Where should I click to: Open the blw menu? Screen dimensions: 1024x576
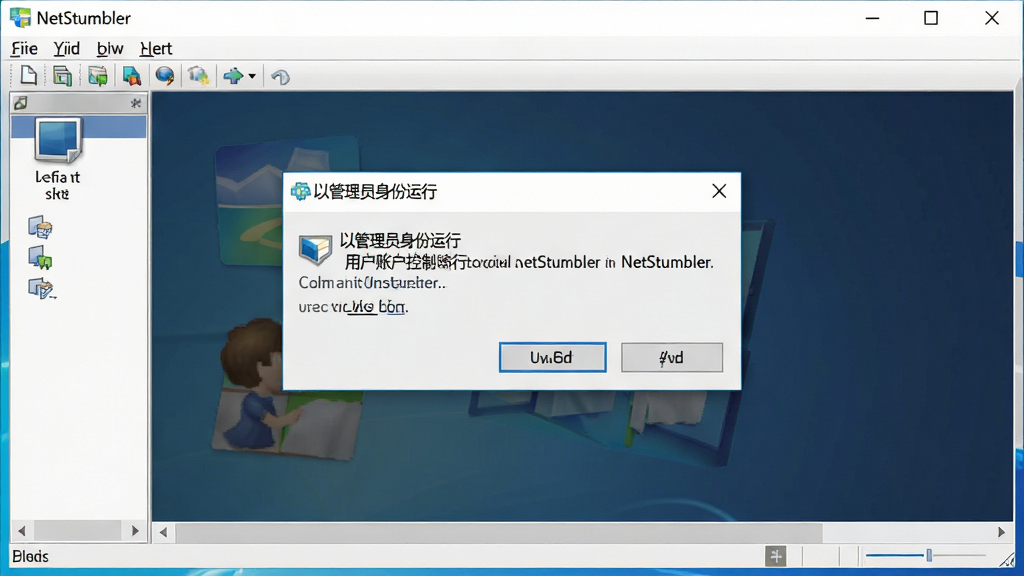(x=110, y=48)
